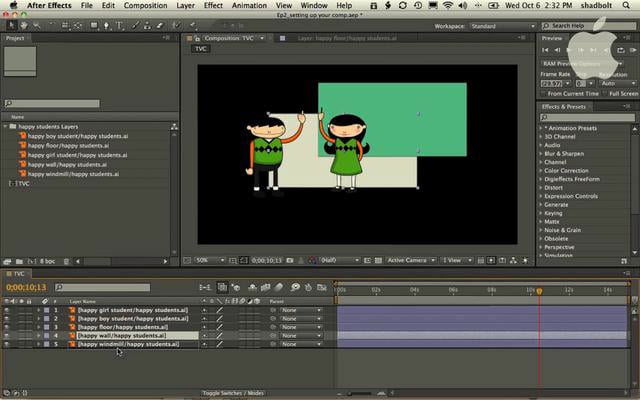Enable From Current Time checkbox
Image resolution: width=640 pixels, height=400 pixels.
[x=544, y=94]
